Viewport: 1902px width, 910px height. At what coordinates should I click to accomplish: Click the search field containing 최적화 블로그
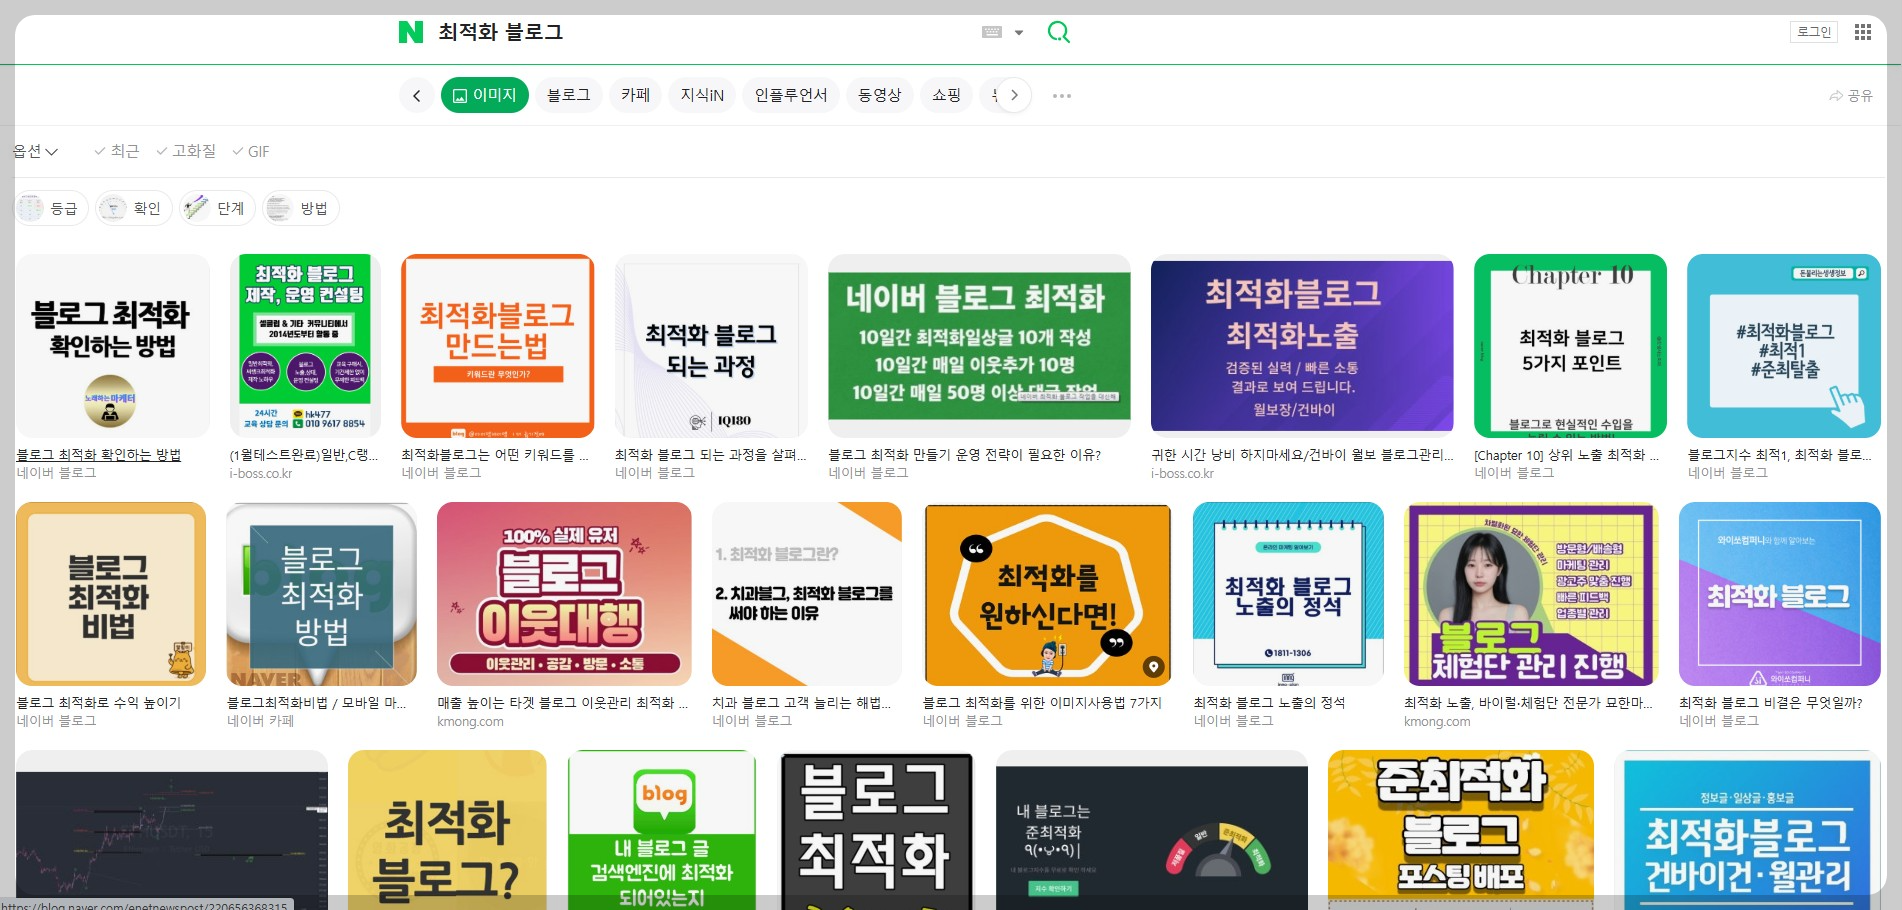pyautogui.click(x=700, y=32)
